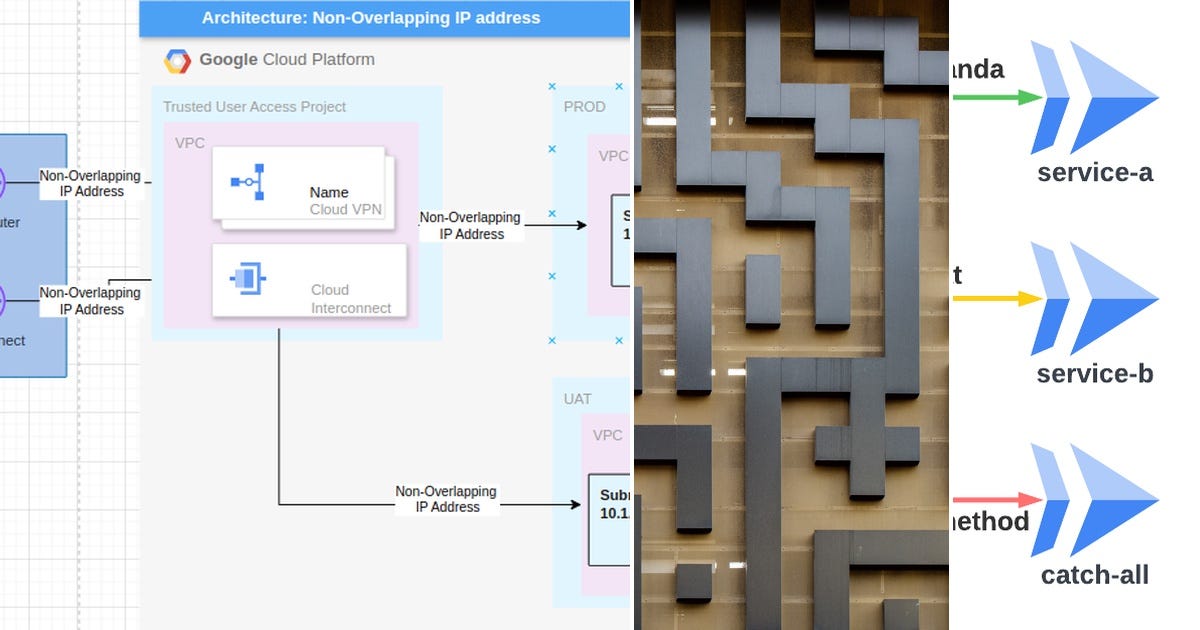Select the purple connector circle beside Cloud Router
Screen dimensions: 1200x630
(x=4, y=182)
